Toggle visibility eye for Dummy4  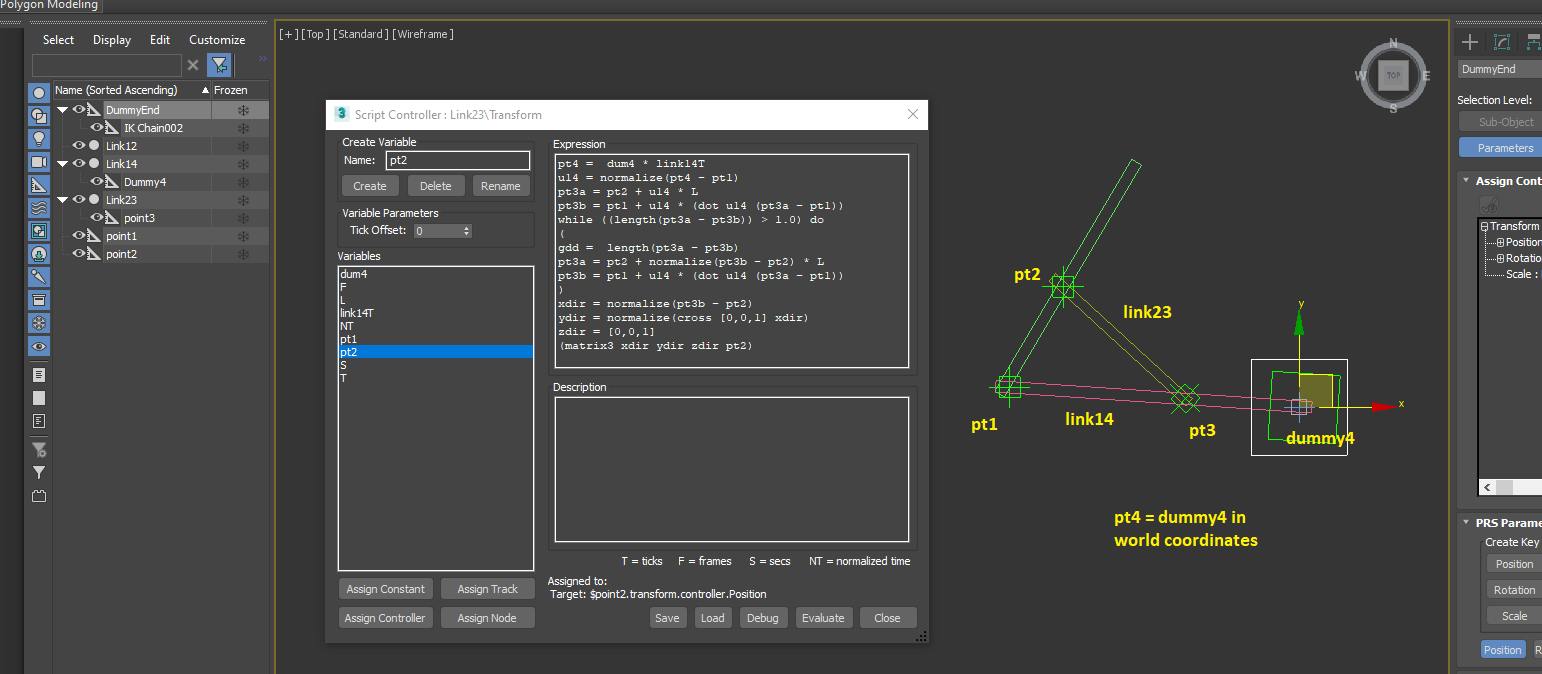(x=97, y=182)
